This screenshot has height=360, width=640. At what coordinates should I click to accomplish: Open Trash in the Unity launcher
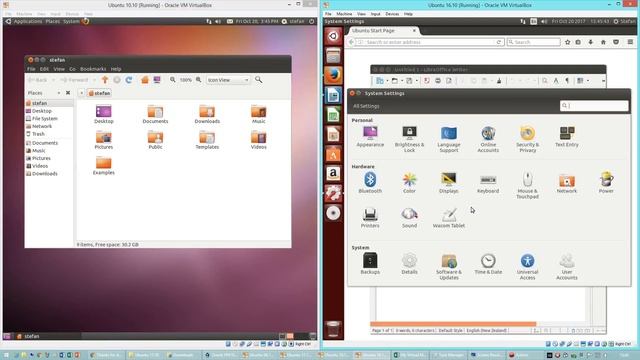pyautogui.click(x=333, y=329)
